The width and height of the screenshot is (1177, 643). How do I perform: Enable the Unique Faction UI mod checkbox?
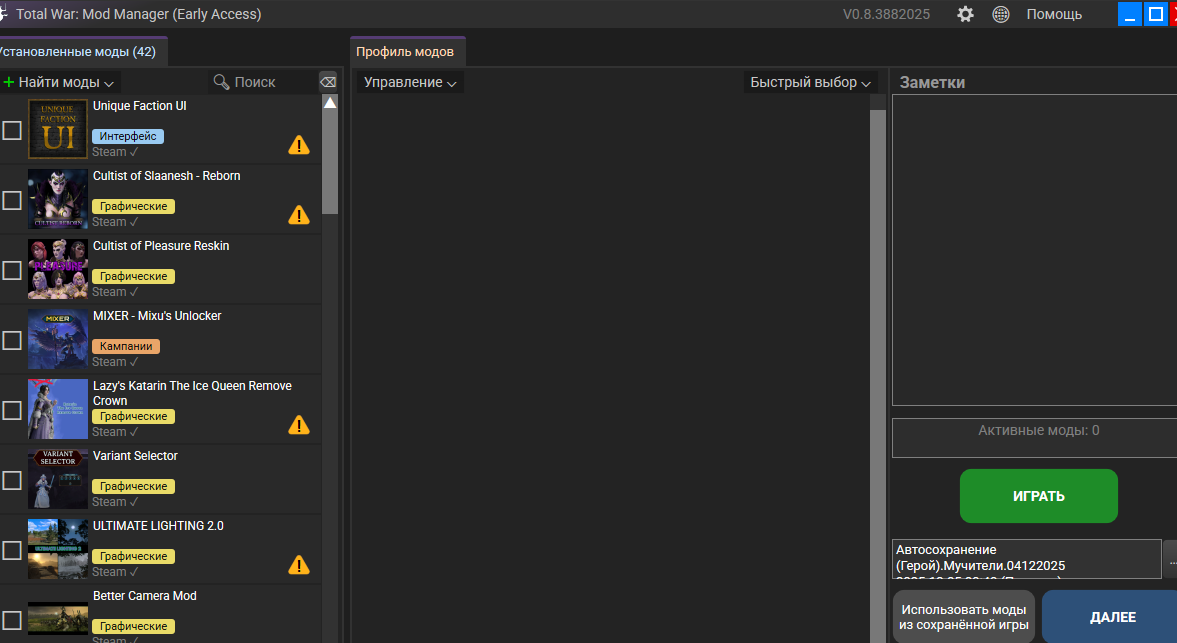tap(12, 130)
